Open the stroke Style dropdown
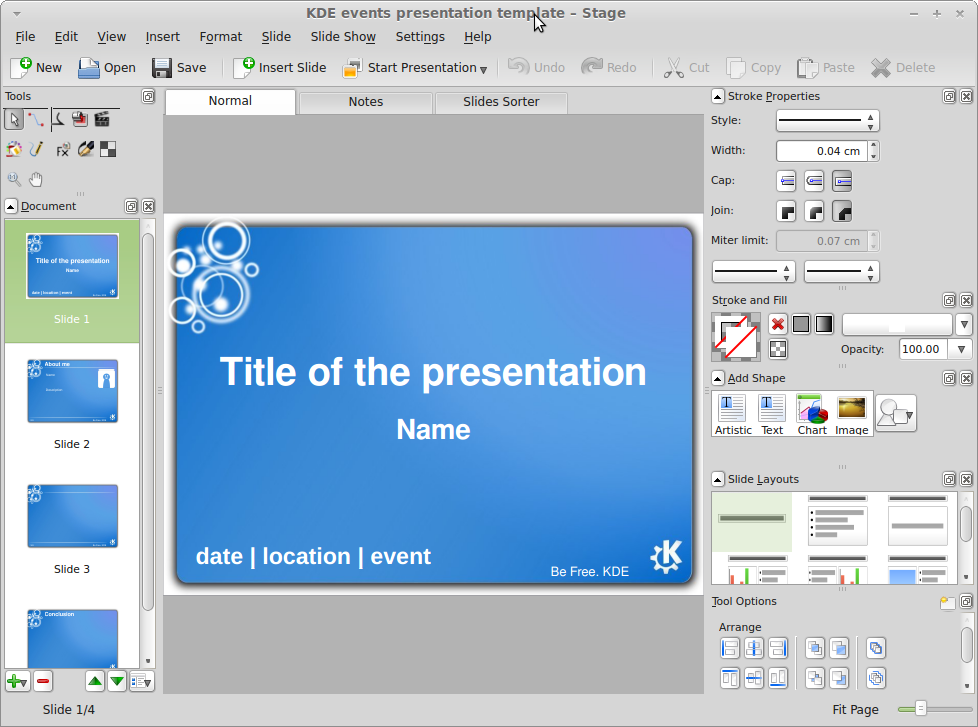 pos(827,121)
